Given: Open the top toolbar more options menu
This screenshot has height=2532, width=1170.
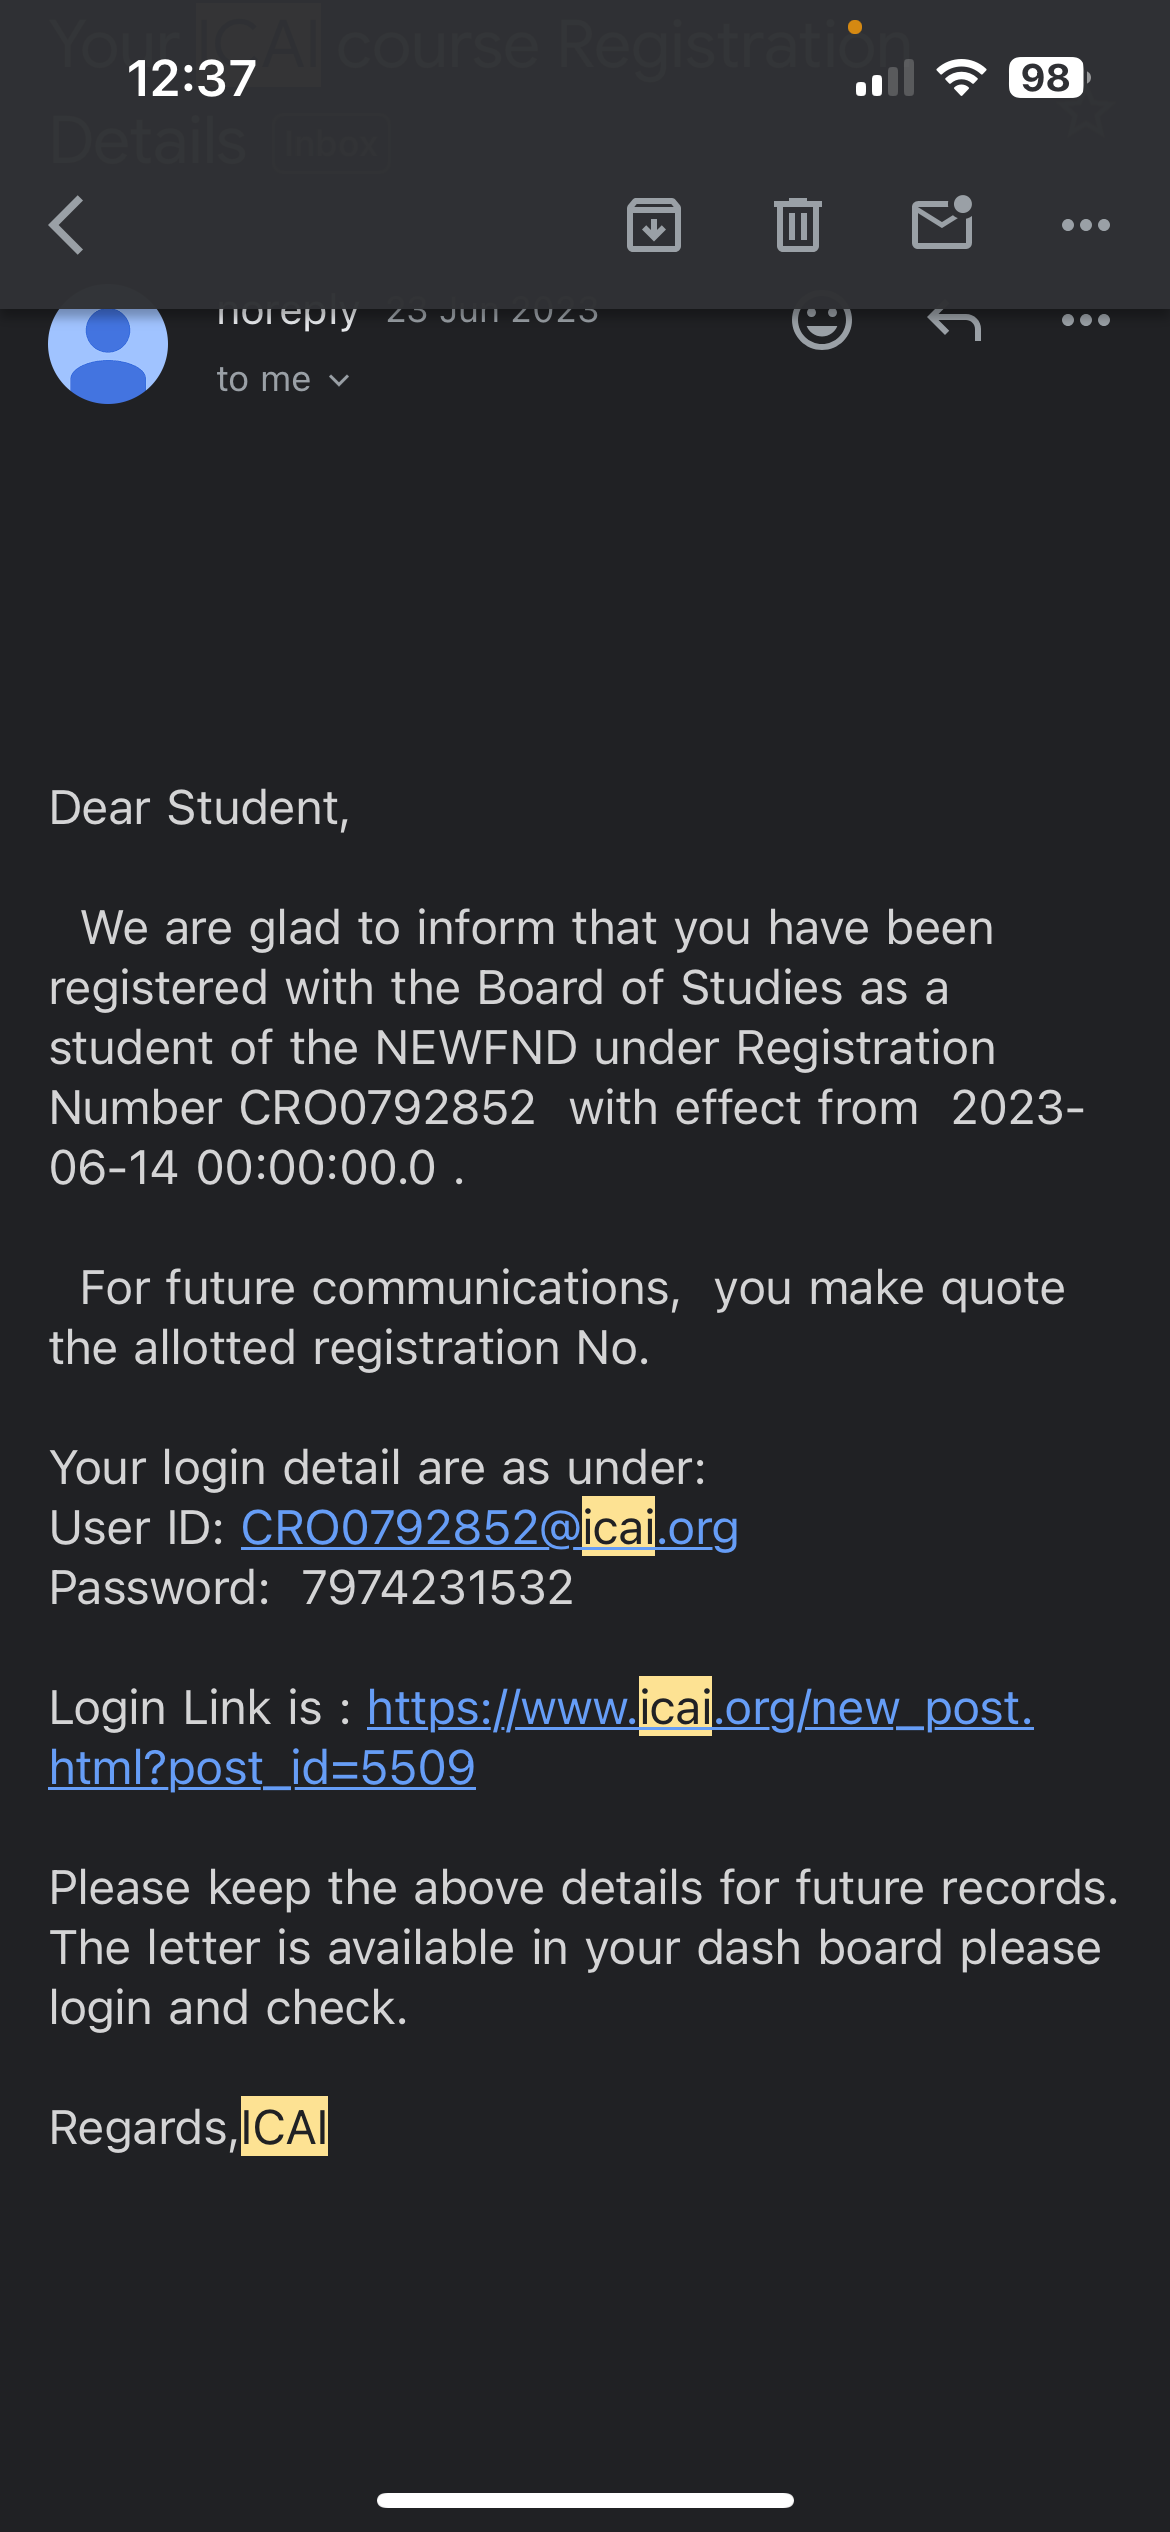Looking at the screenshot, I should pyautogui.click(x=1085, y=225).
